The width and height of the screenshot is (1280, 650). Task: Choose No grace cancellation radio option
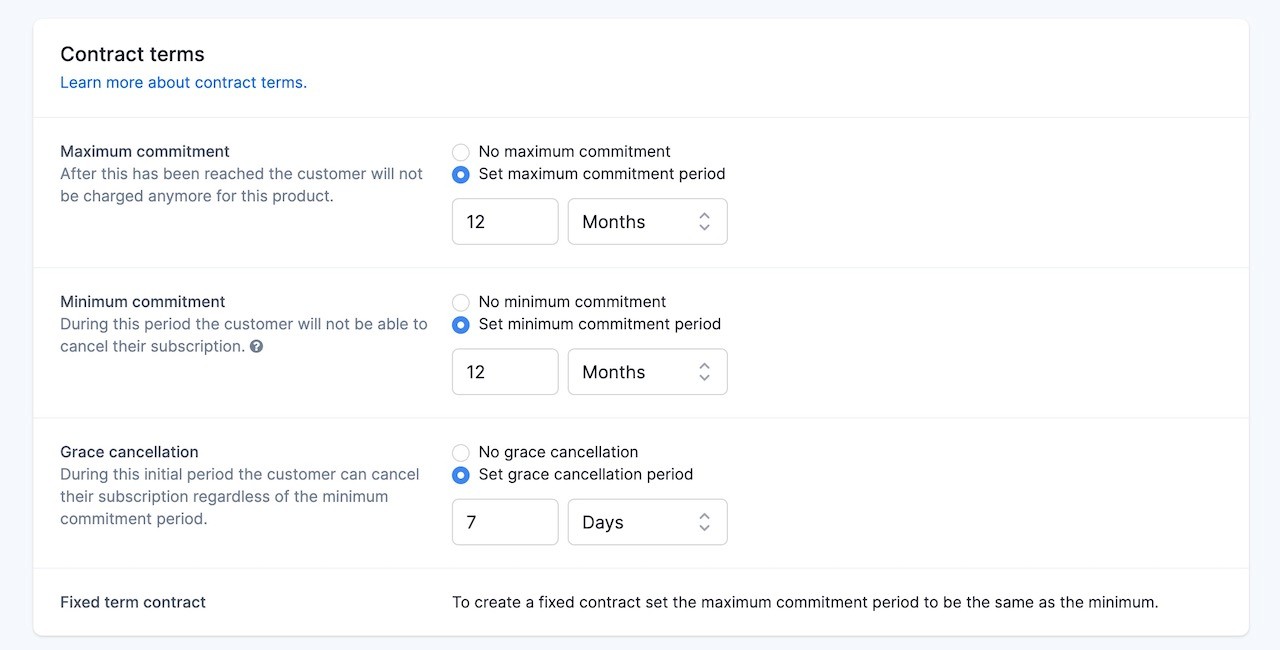coord(461,452)
